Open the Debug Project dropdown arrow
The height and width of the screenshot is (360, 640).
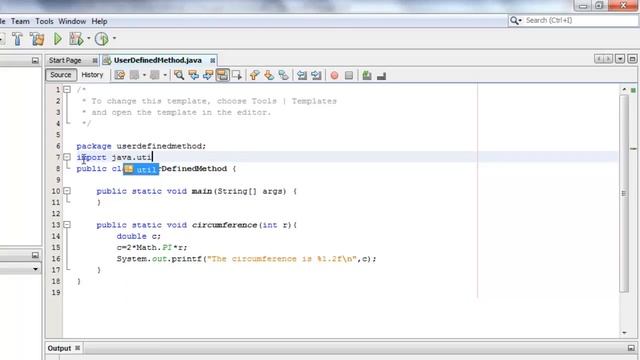coord(89,39)
